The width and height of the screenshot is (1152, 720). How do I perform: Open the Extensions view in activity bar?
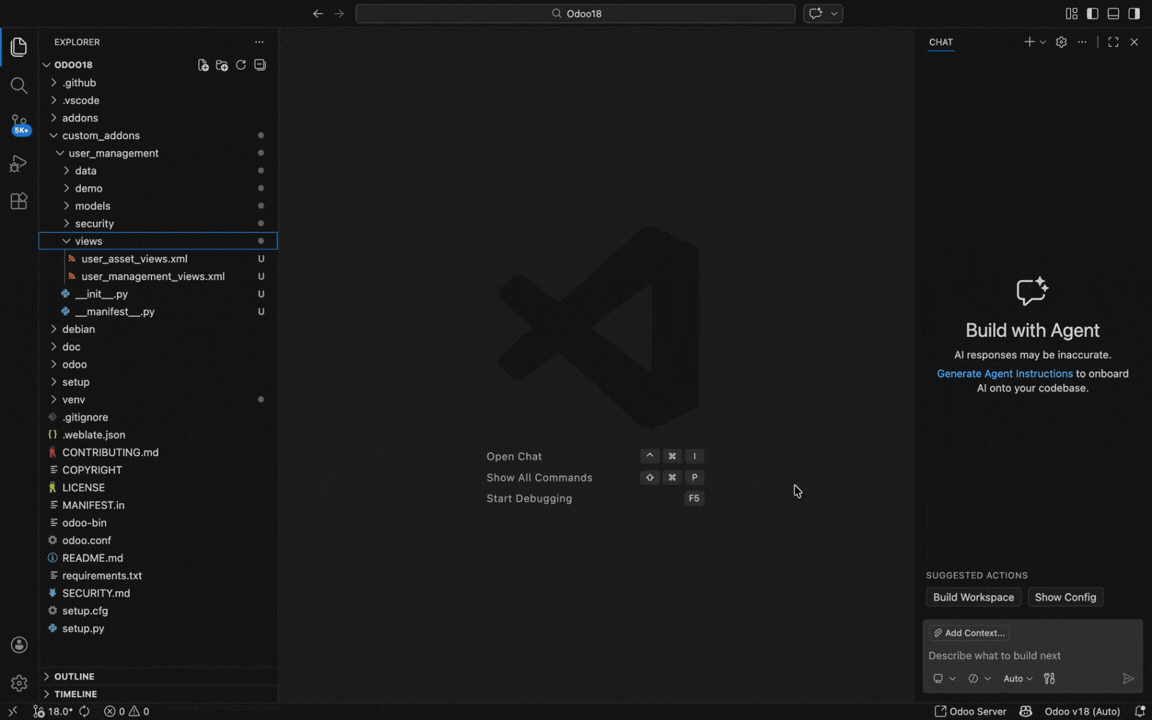pos(19,201)
